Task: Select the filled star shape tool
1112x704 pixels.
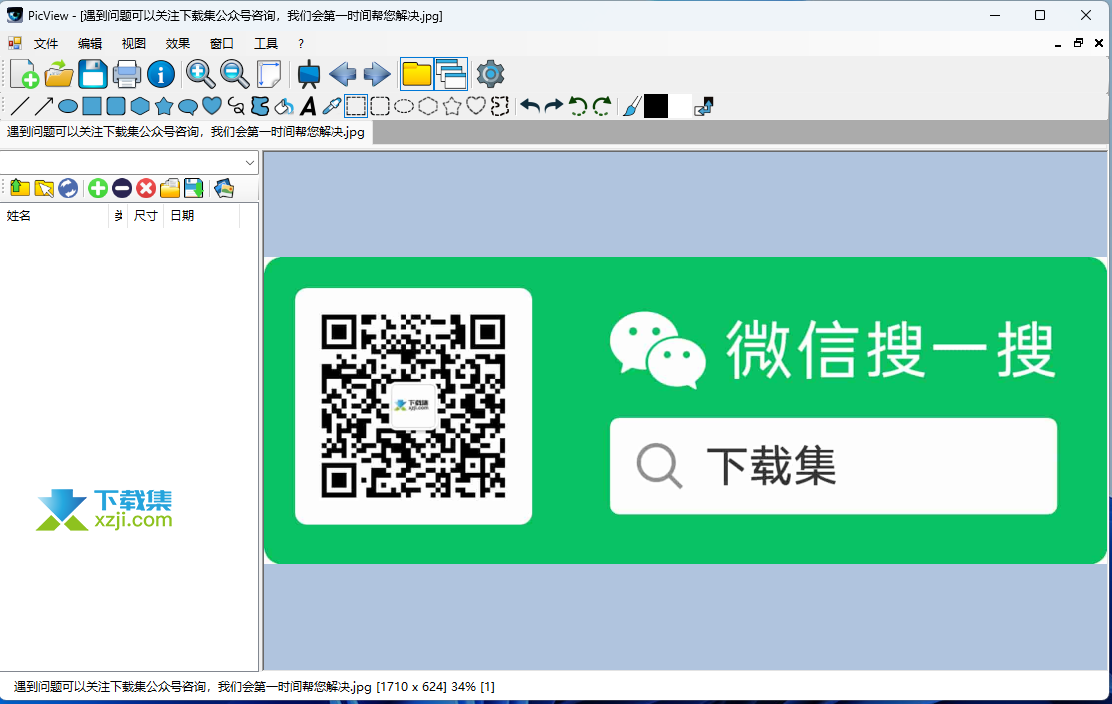Action: [164, 106]
